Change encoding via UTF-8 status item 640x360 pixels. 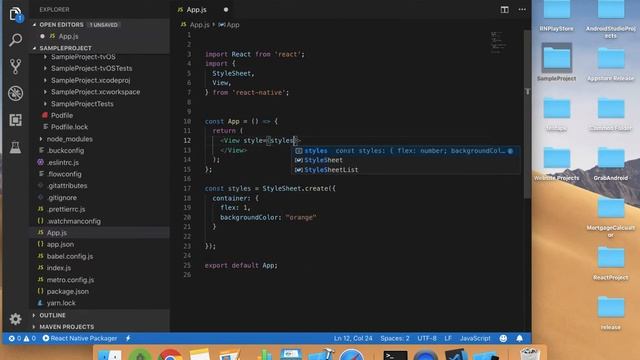click(427, 338)
